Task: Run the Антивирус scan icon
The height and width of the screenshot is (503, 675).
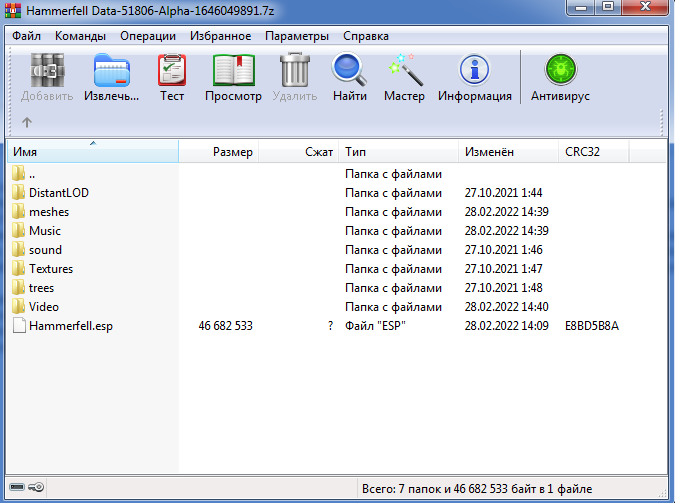Action: click(560, 78)
